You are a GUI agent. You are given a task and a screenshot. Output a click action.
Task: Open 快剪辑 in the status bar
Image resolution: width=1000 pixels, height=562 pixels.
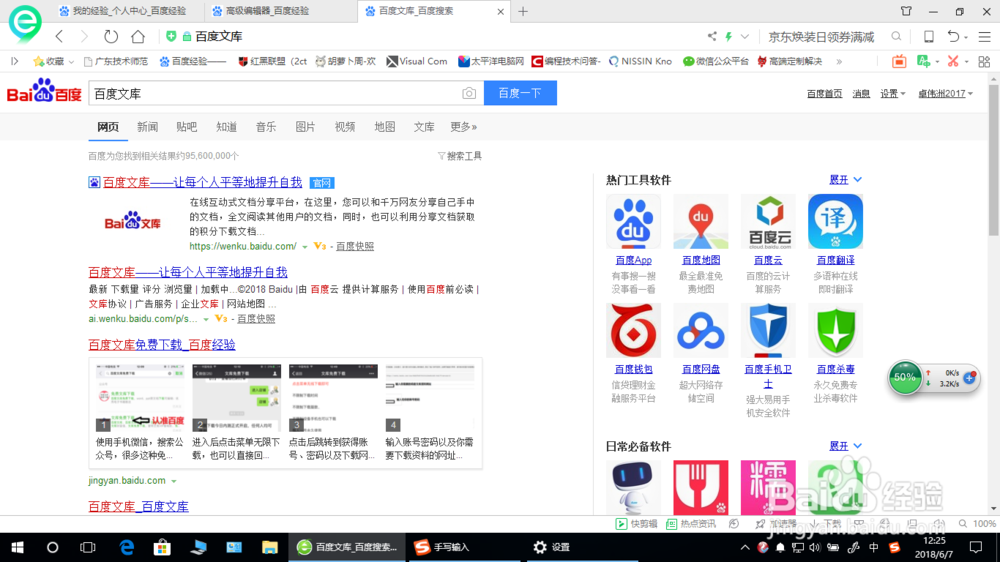(x=636, y=524)
